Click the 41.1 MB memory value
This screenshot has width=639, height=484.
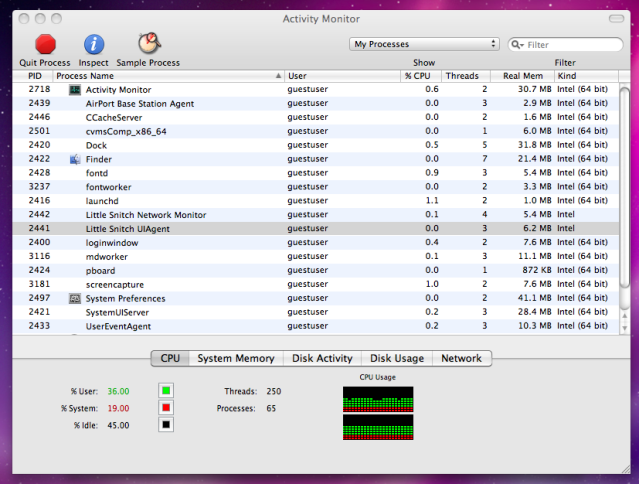click(x=534, y=298)
